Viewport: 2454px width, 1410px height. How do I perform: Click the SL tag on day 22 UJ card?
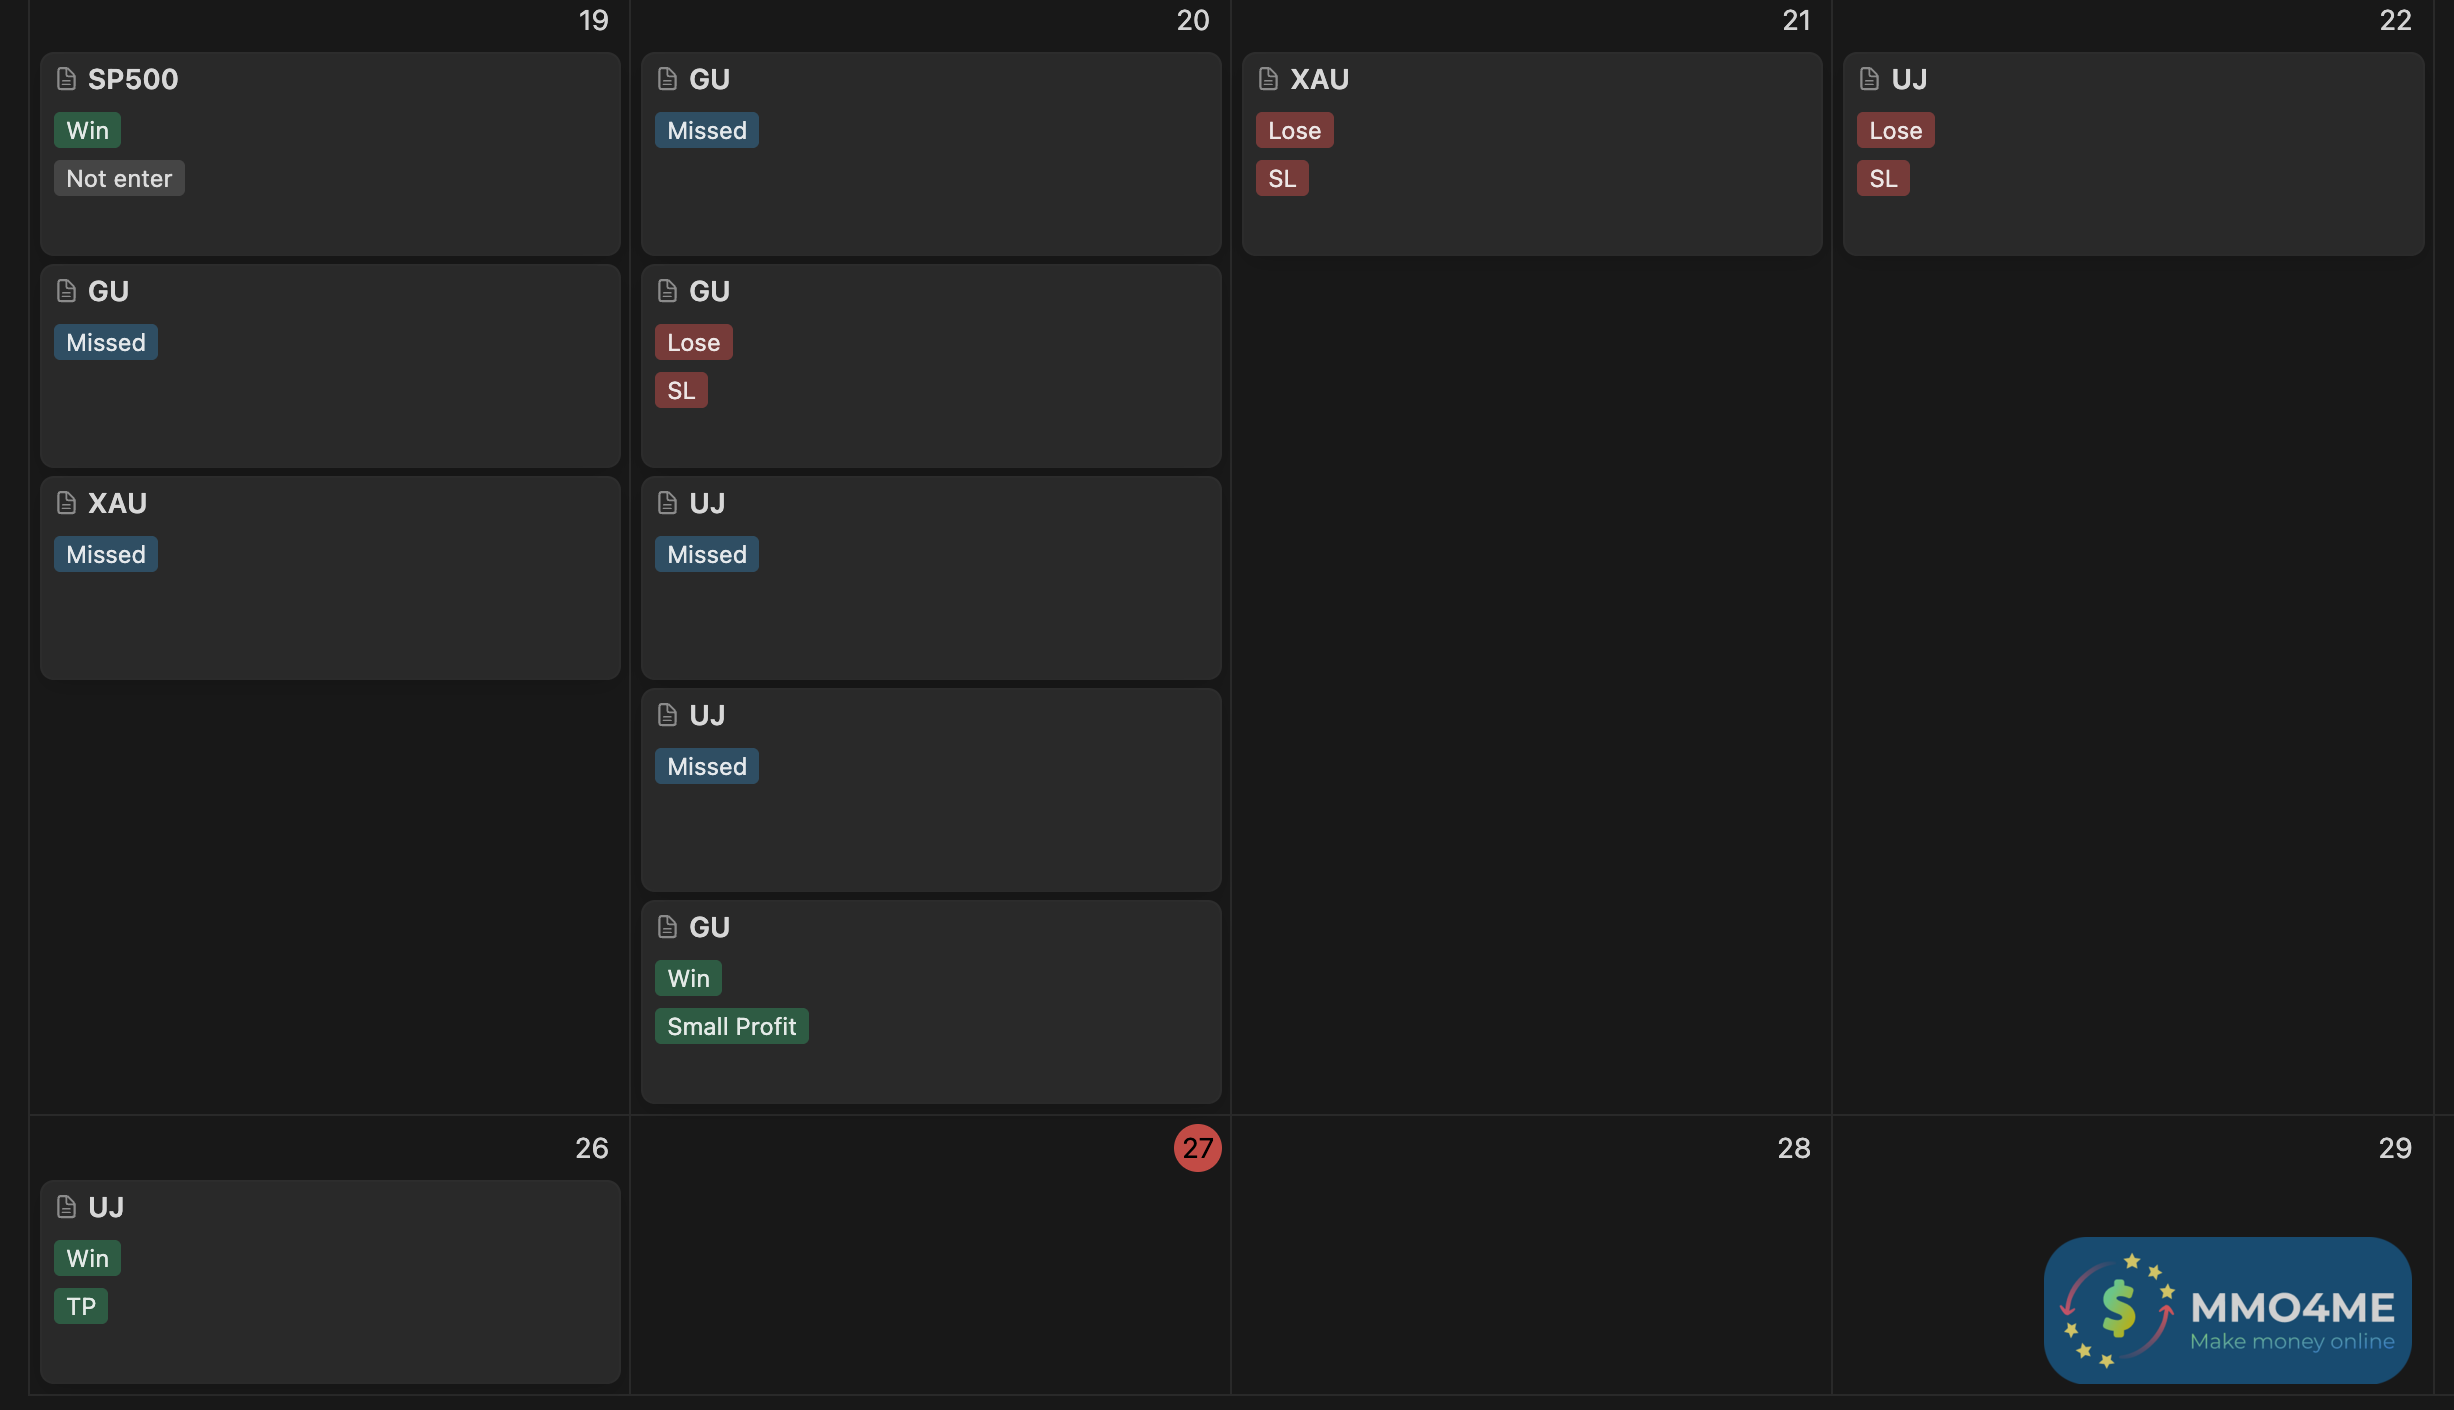[x=1883, y=179]
